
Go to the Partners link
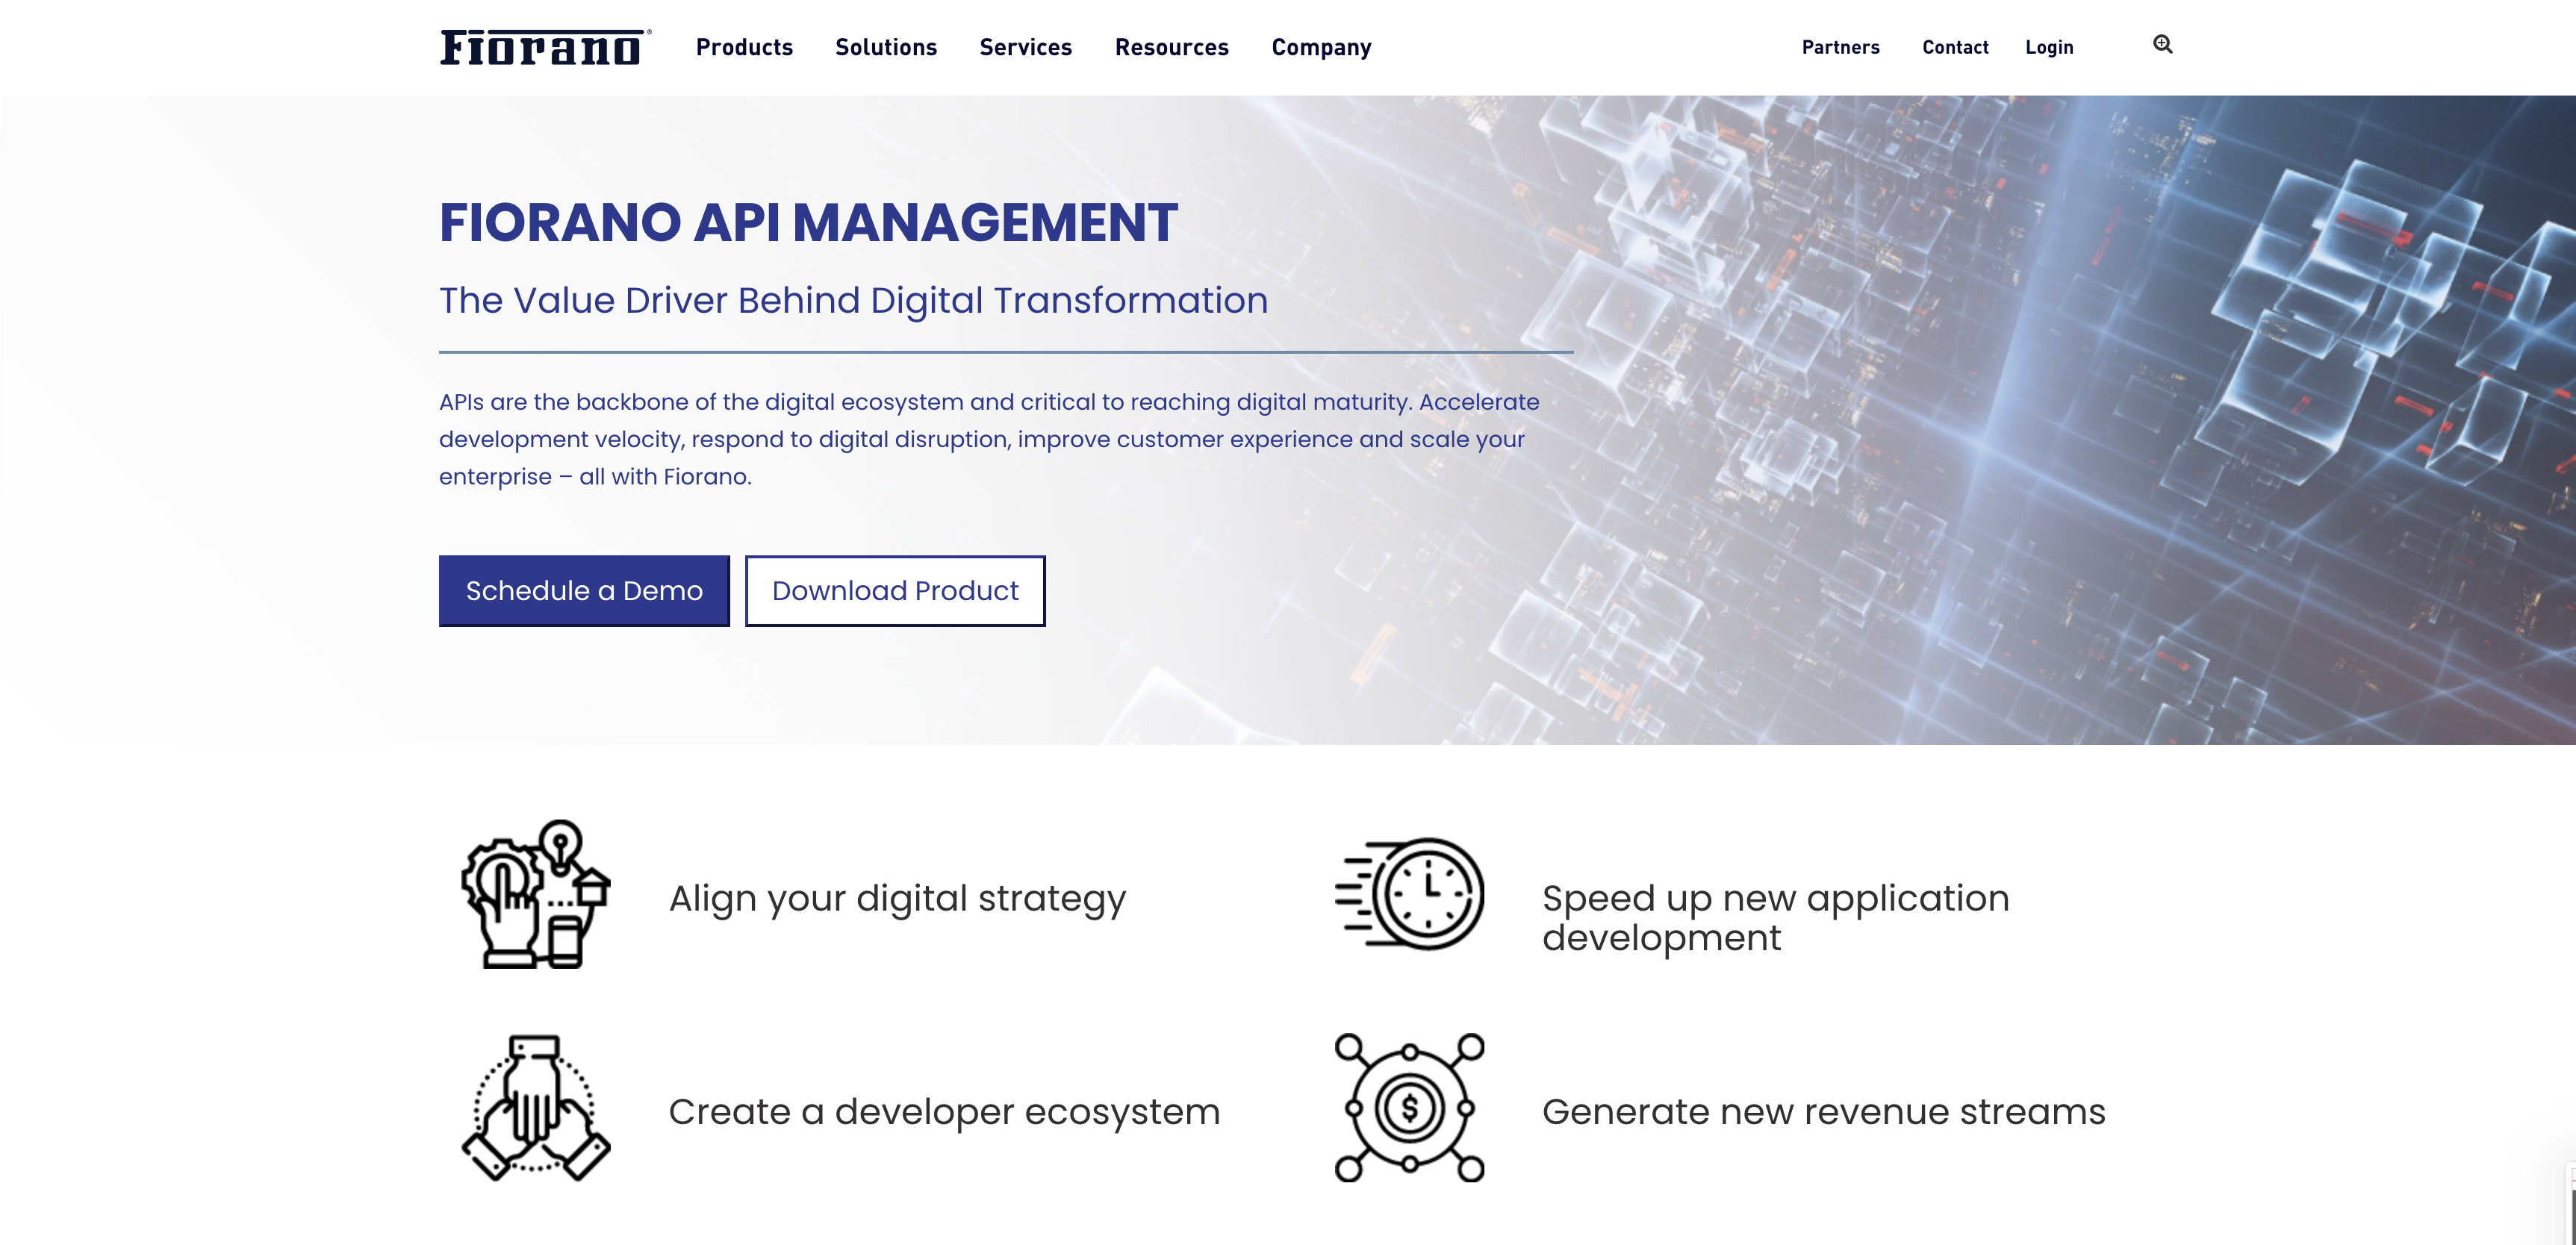1840,47
